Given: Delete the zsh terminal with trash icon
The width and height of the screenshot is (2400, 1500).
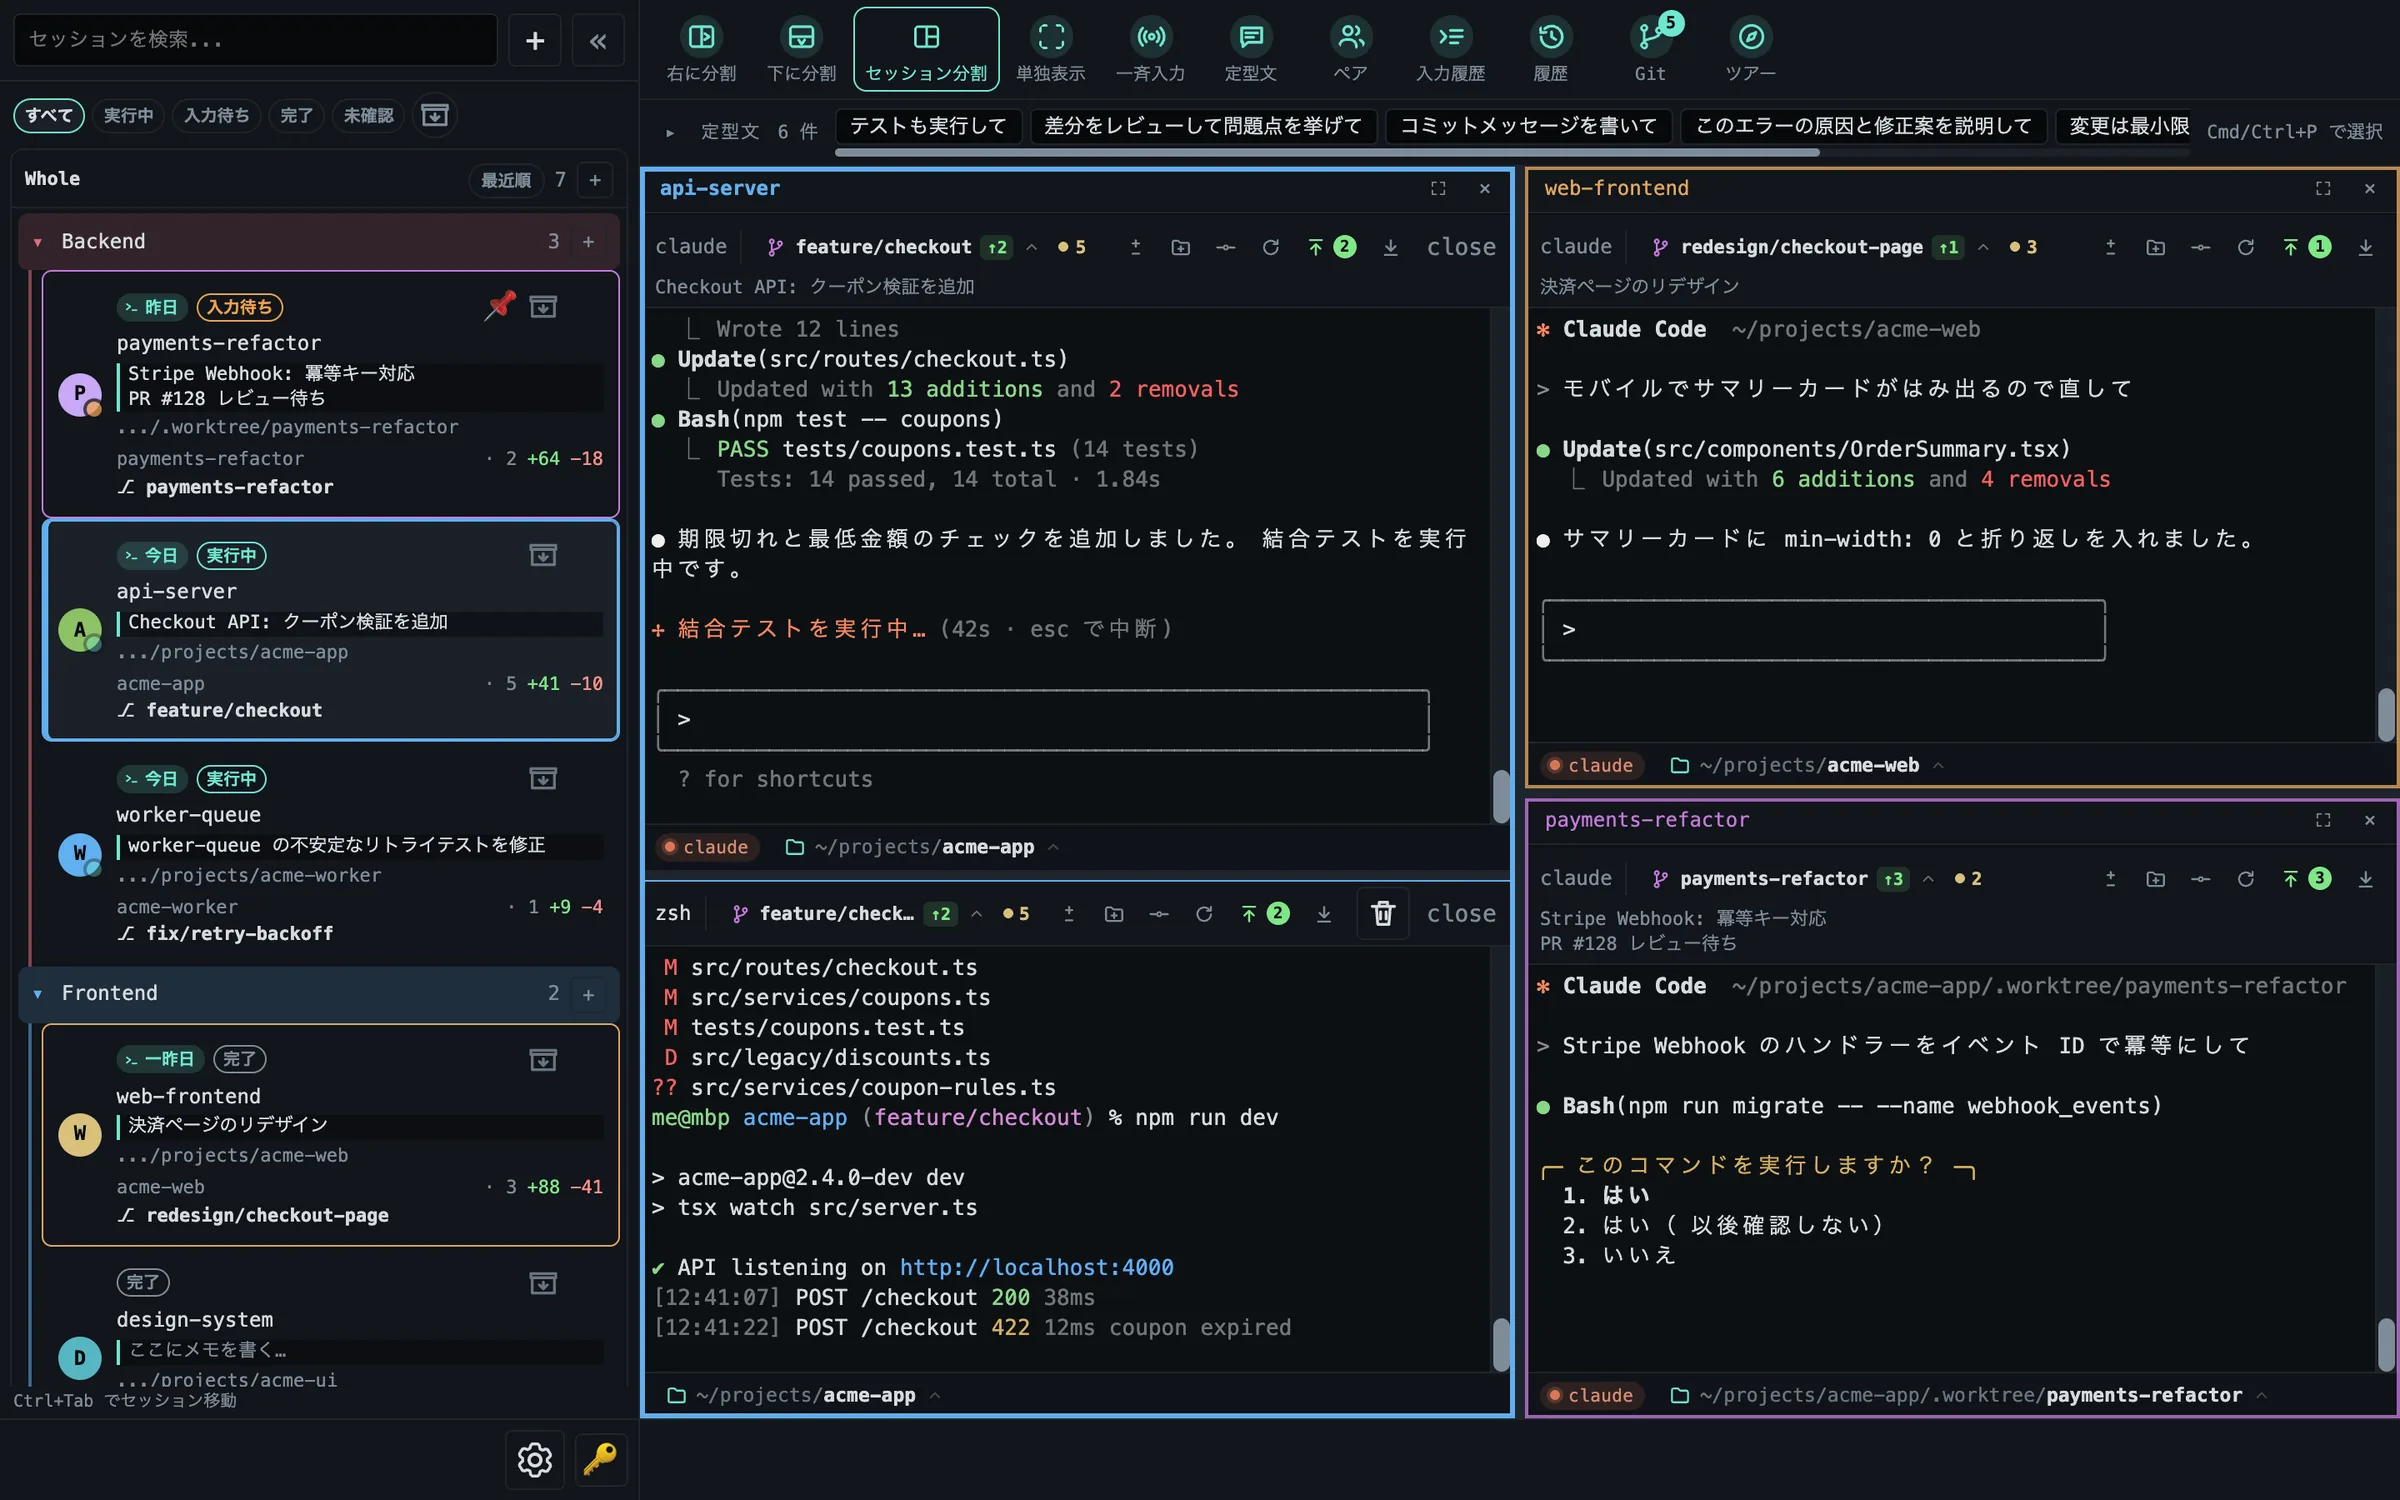Looking at the screenshot, I should [1383, 913].
